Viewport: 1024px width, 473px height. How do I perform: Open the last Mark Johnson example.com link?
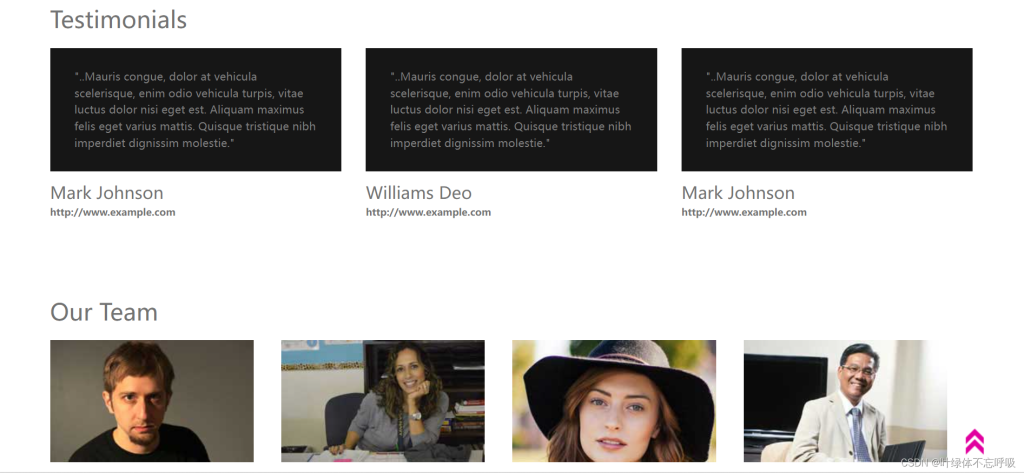(744, 212)
